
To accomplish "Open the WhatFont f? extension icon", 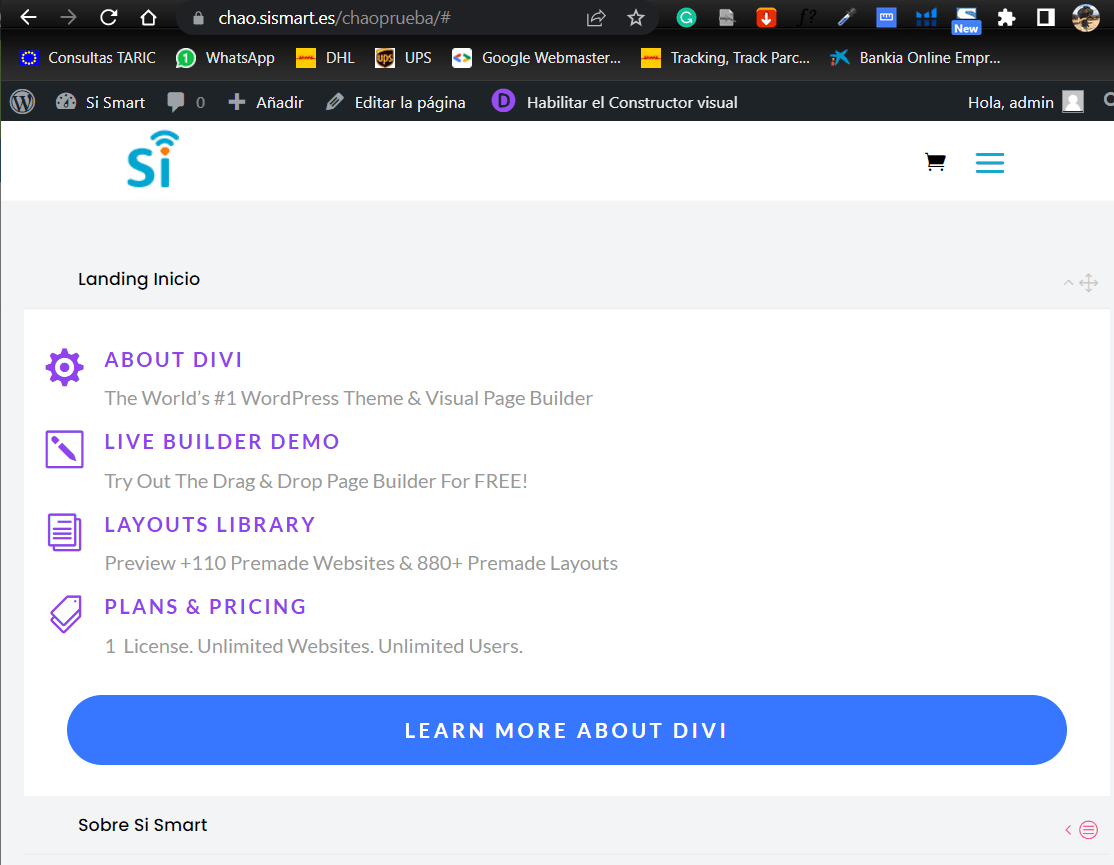I will click(x=806, y=18).
